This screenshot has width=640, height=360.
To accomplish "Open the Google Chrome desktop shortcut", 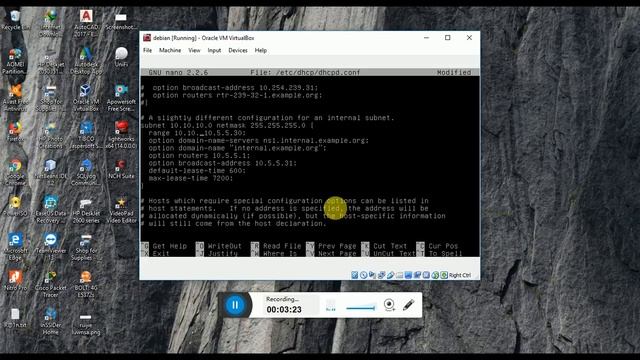I will 15,172.
